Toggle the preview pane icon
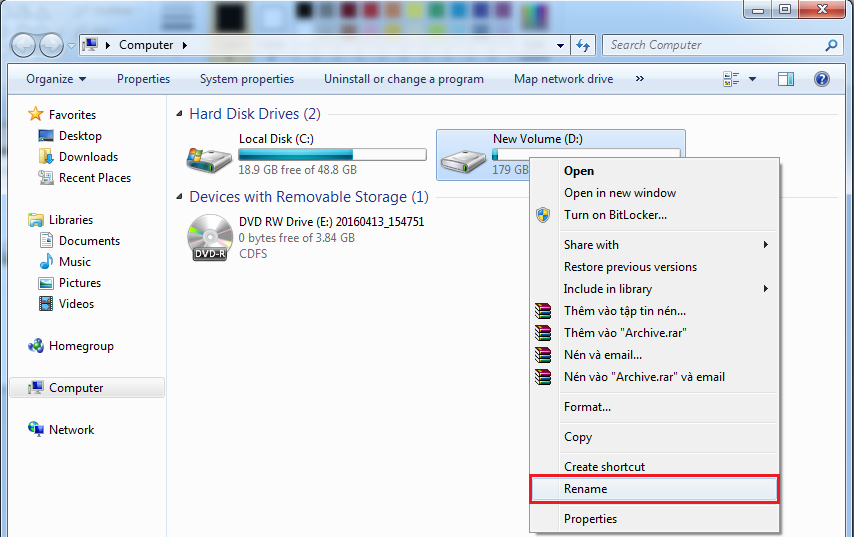Viewport: 854px width, 537px height. pyautogui.click(x=786, y=79)
